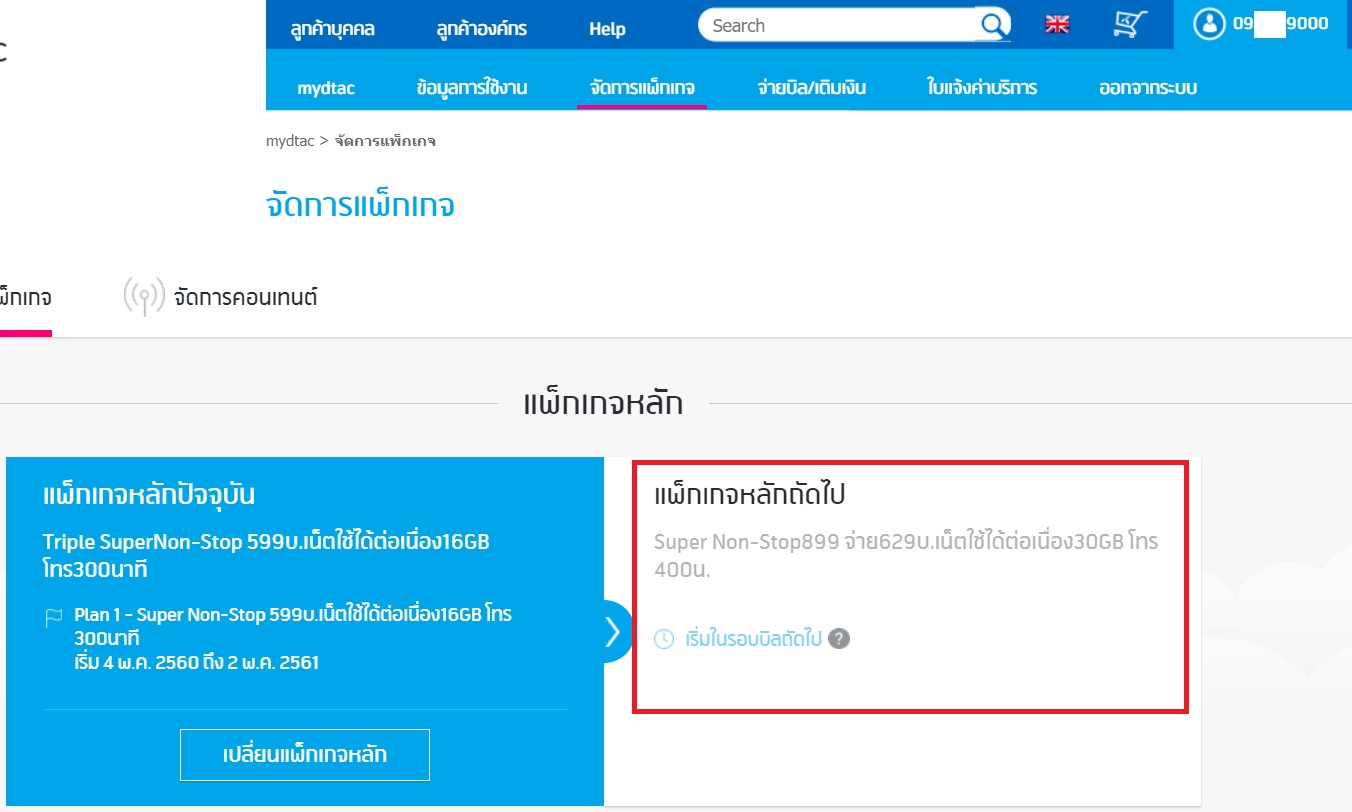
Task: Log out via ออกจากระบบ
Action: point(1148,88)
